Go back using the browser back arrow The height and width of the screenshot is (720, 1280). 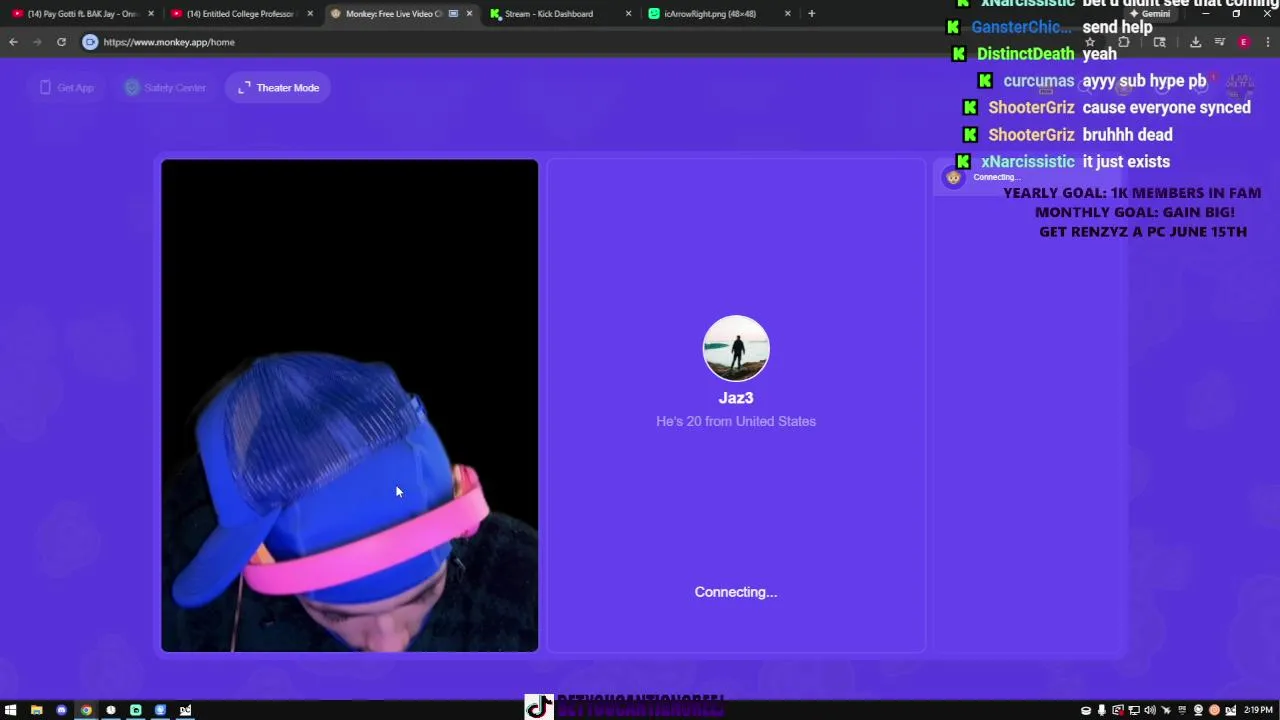[13, 42]
